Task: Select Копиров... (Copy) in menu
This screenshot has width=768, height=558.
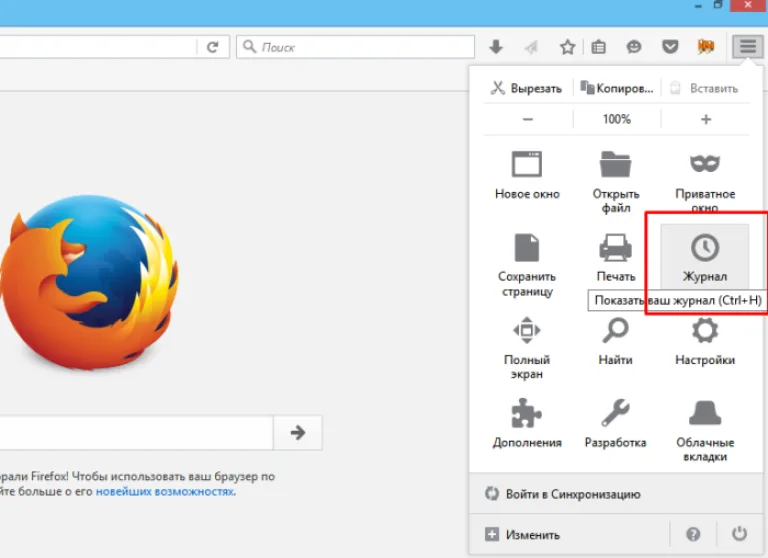Action: click(x=617, y=88)
